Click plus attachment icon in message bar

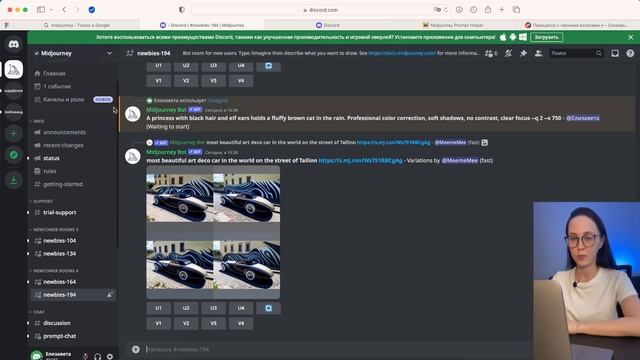[x=136, y=349]
